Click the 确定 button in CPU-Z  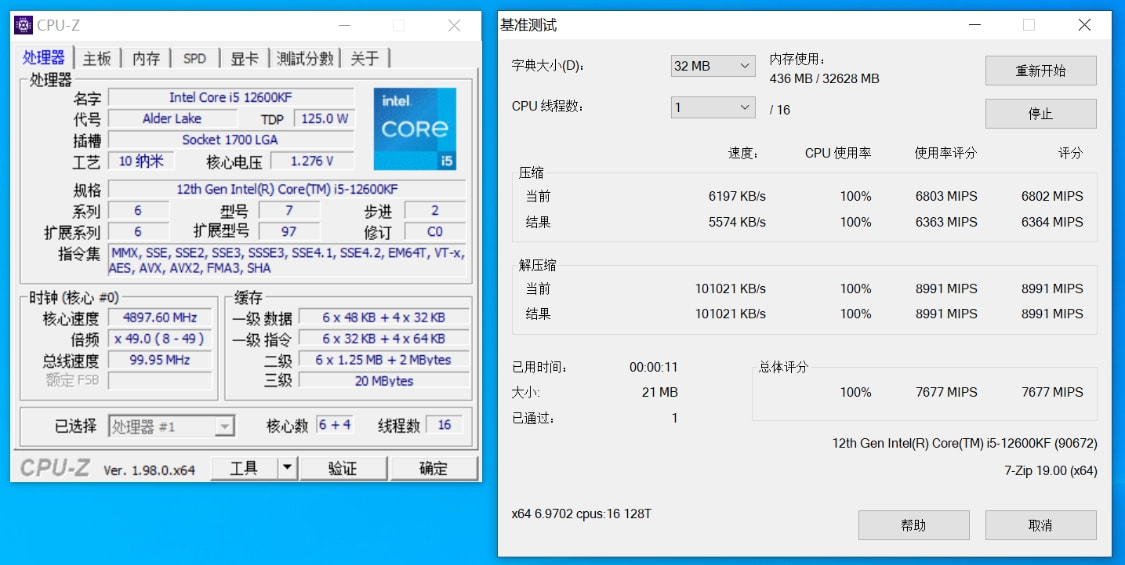click(433, 468)
